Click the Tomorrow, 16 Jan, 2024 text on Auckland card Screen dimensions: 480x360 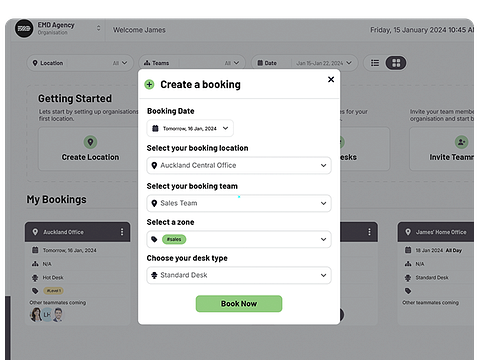[70, 250]
